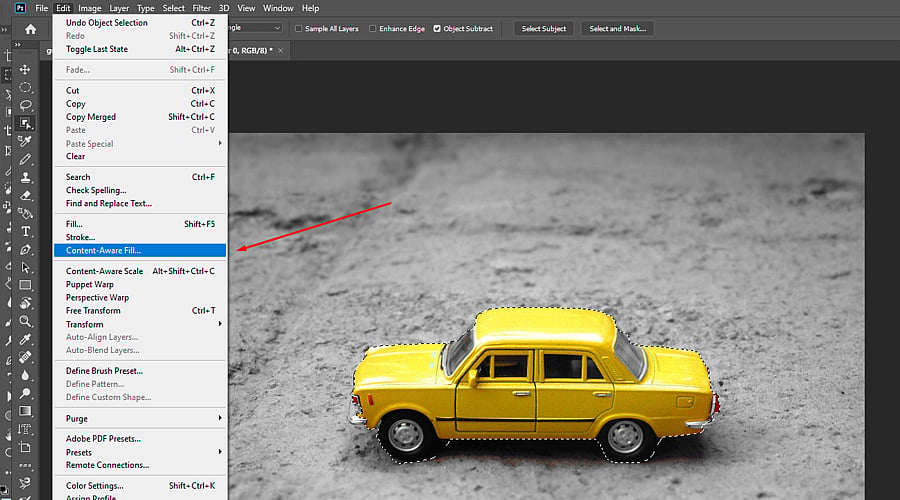The width and height of the screenshot is (900, 500).
Task: Choose Toggle Last State
Action: pos(140,49)
